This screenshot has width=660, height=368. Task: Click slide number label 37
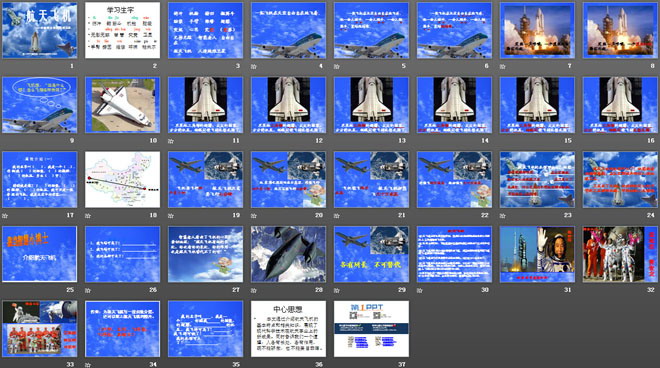[402, 365]
